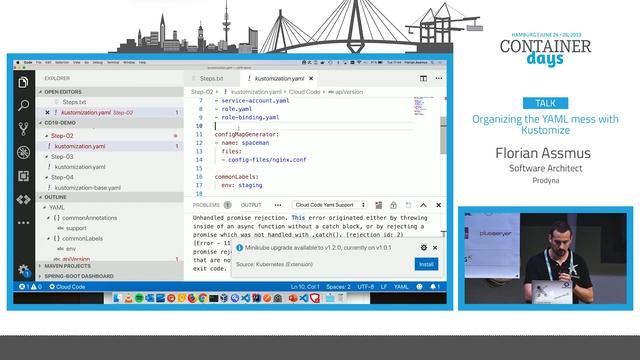Collapse the Step-04 folder
This screenshot has height=360, width=640.
click(x=47, y=178)
